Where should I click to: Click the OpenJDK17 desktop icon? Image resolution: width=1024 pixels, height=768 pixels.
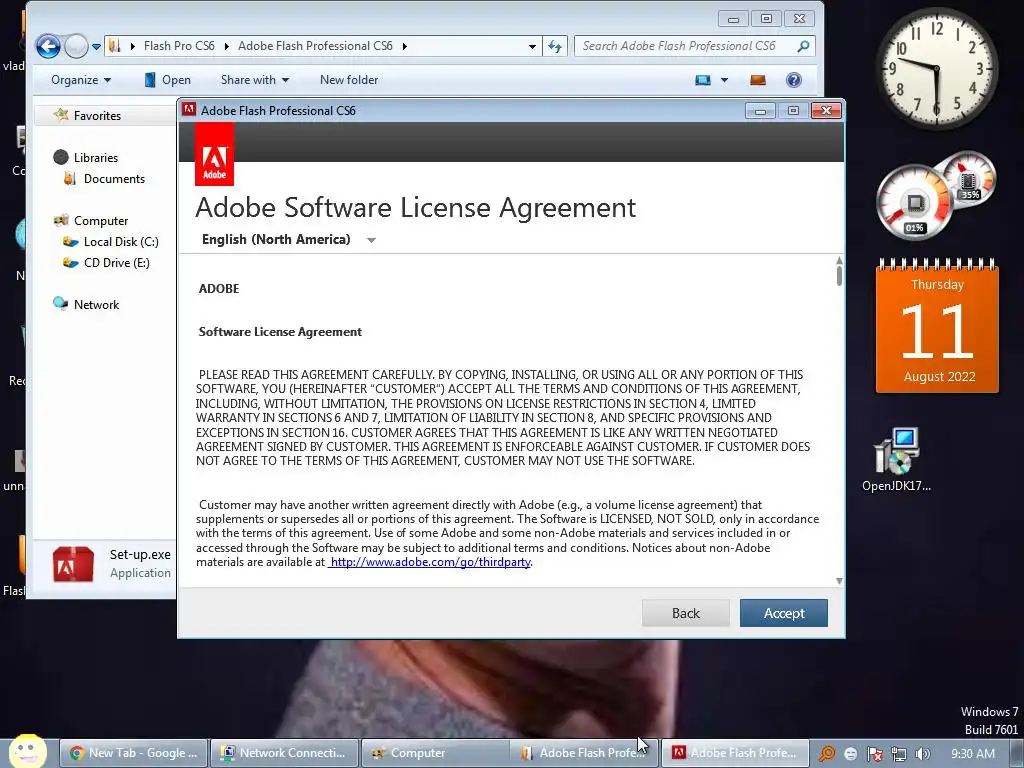897,459
